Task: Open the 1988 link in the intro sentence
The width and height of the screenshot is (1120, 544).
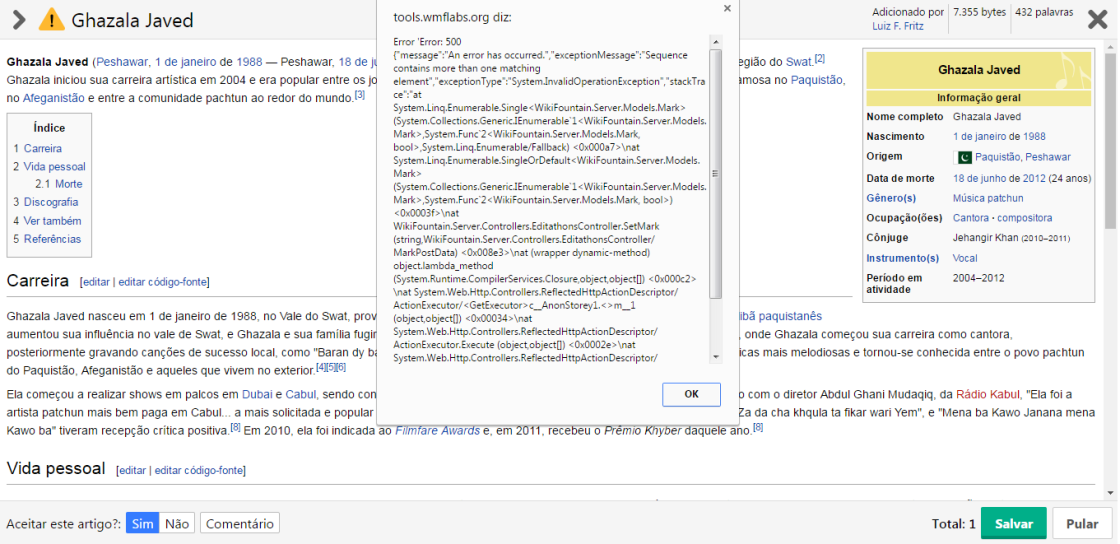Action: click(x=249, y=61)
